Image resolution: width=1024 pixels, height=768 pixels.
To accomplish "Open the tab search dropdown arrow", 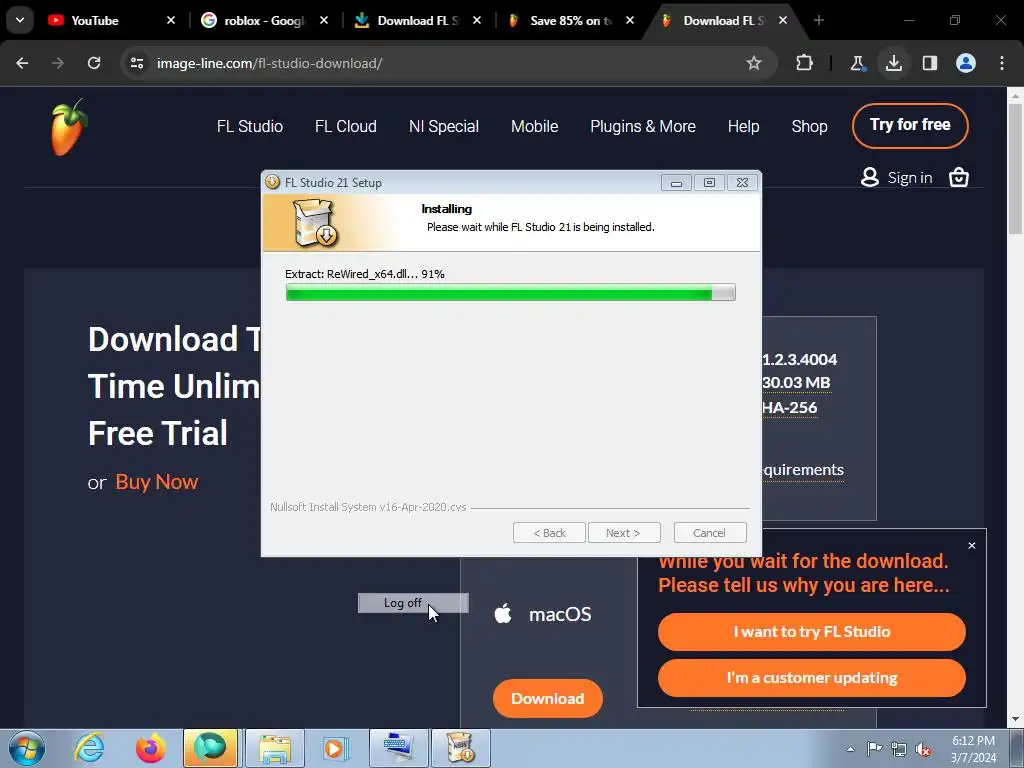I will [20, 20].
